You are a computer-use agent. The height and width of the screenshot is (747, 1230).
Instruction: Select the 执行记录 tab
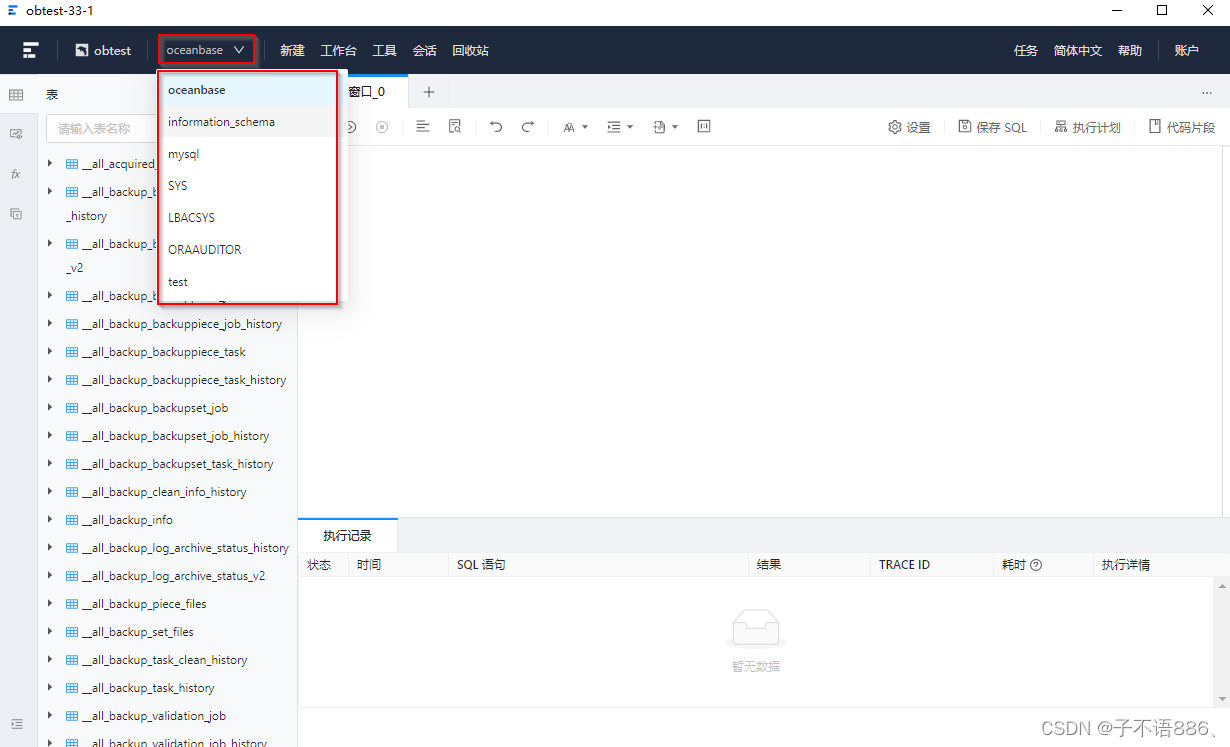click(348, 536)
